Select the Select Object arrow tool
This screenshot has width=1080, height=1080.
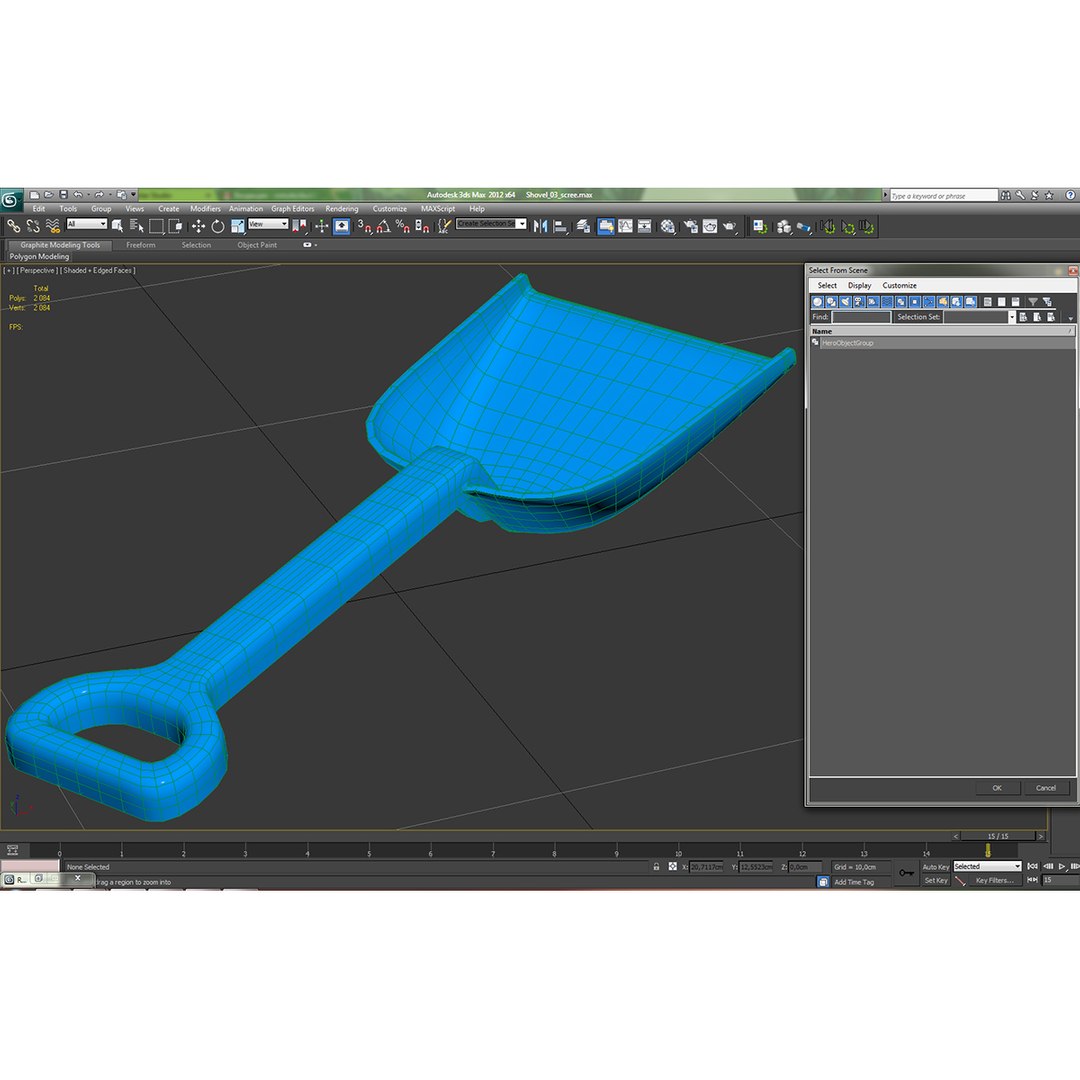coord(117,226)
